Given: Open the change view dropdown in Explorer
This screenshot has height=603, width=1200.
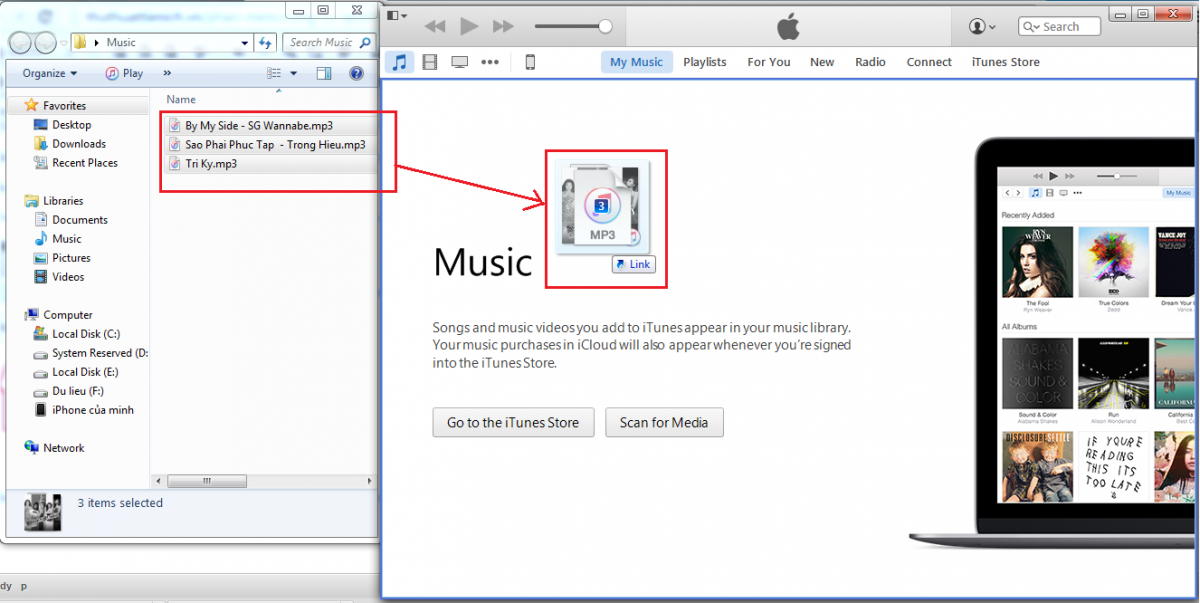Looking at the screenshot, I should tap(293, 73).
